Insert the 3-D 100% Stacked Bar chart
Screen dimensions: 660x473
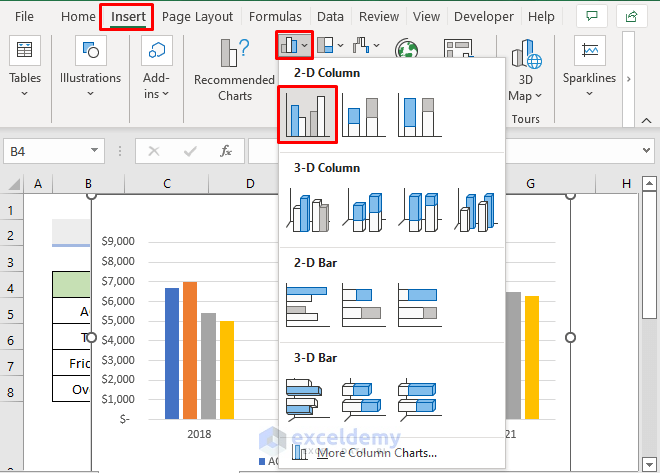pos(419,399)
